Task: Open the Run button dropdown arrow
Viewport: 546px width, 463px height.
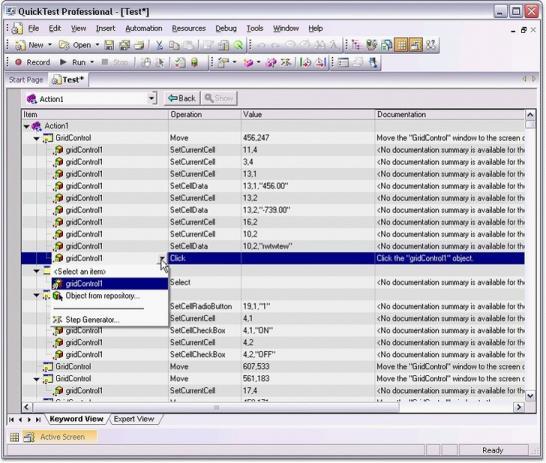Action: tap(92, 62)
